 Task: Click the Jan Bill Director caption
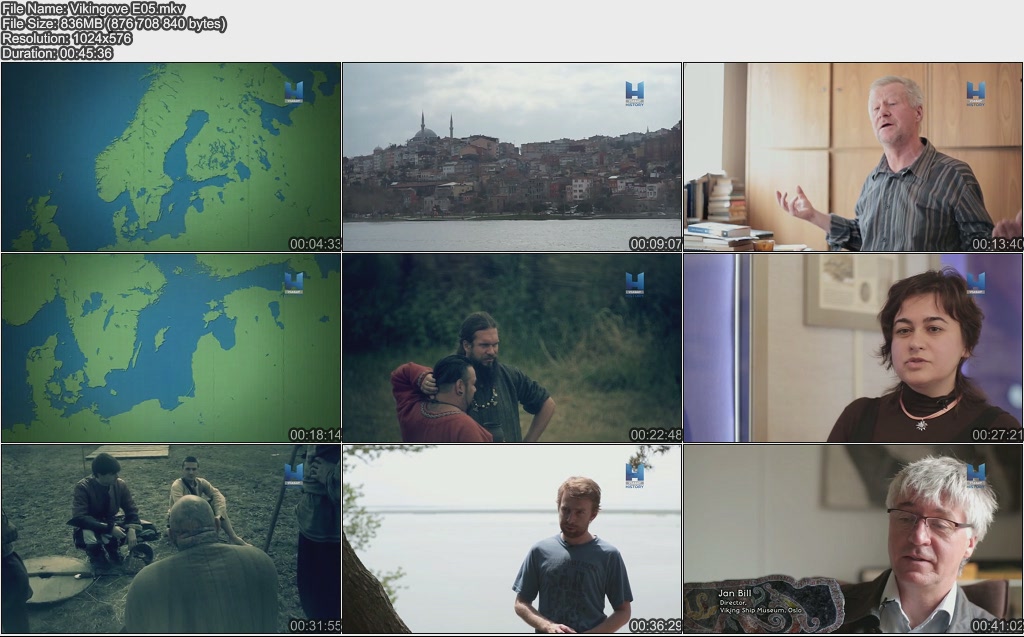(x=745, y=601)
